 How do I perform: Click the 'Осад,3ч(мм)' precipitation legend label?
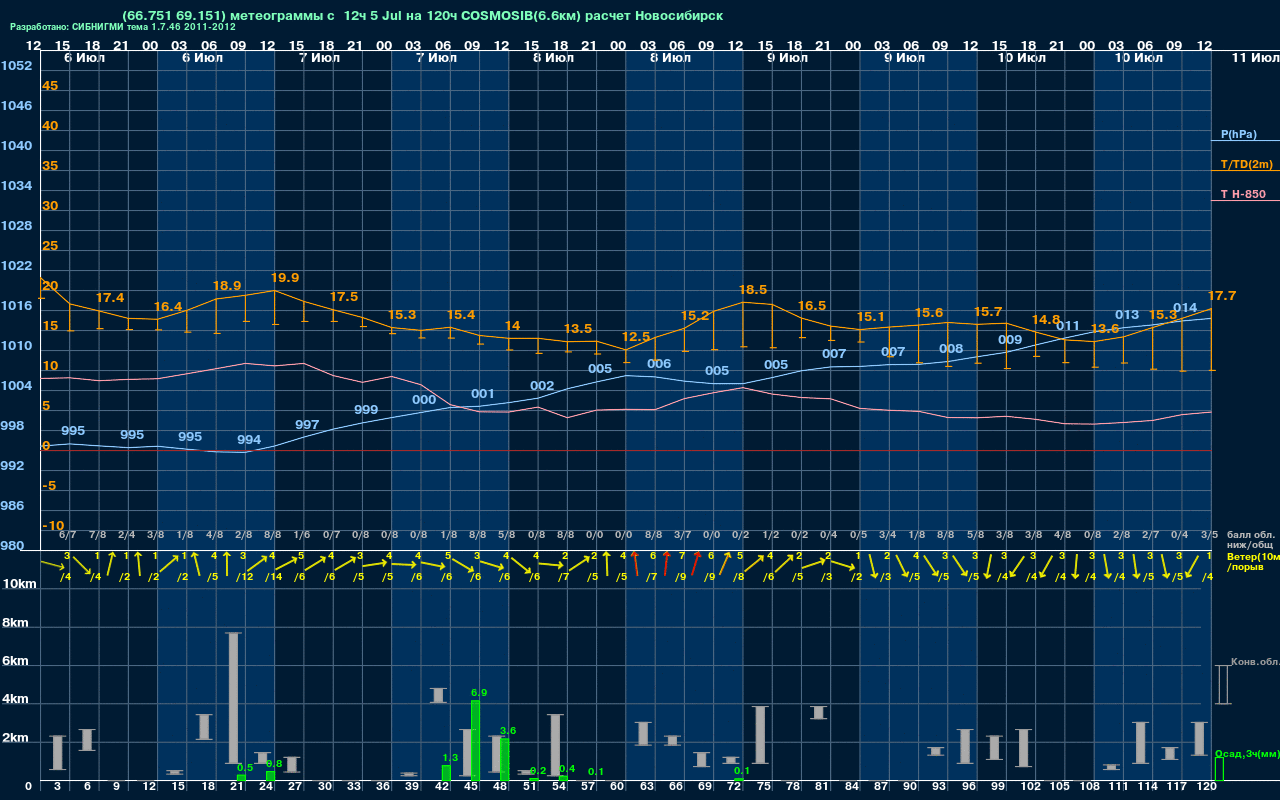pos(1246,753)
